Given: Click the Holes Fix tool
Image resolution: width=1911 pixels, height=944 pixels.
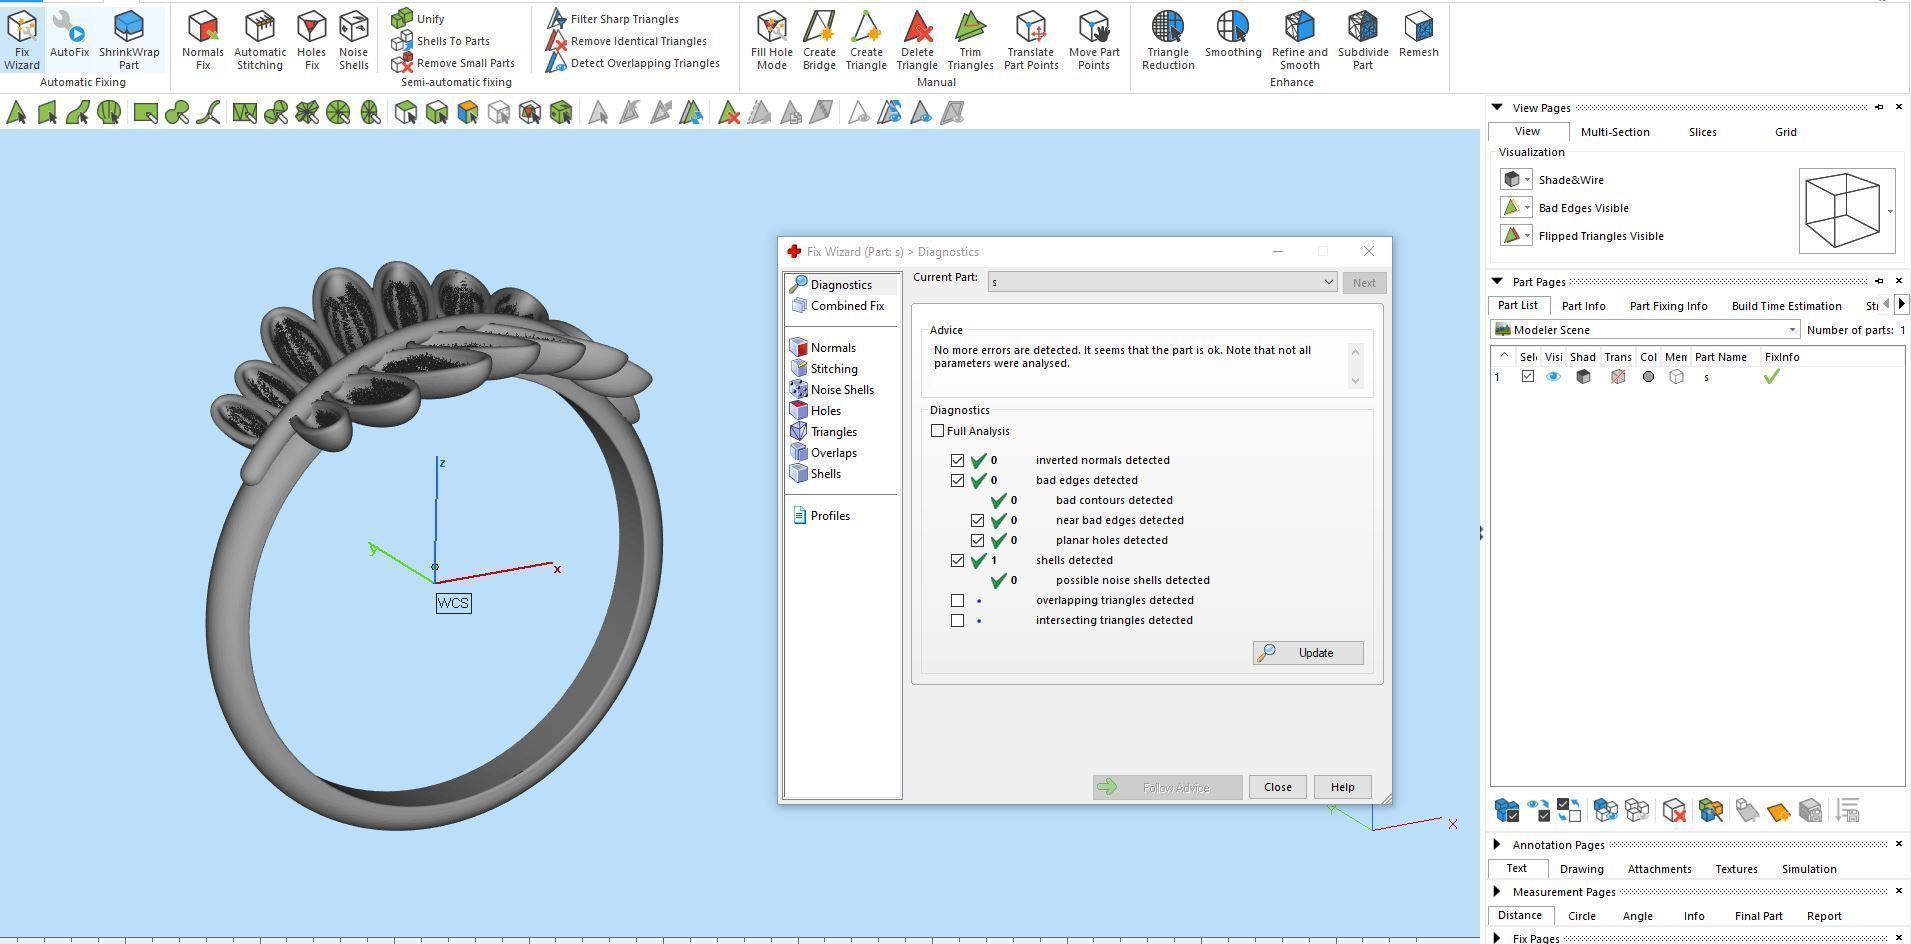Looking at the screenshot, I should 311,41.
